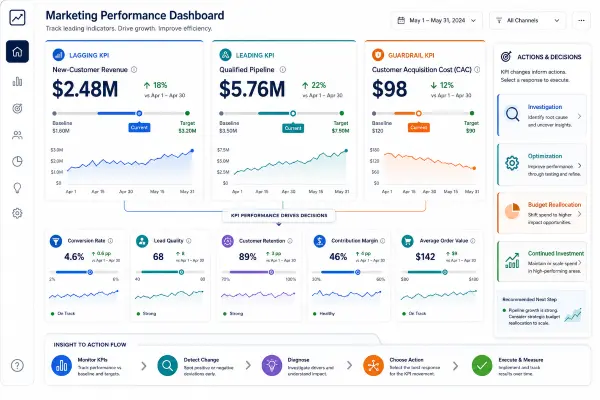Click the $2.48M revenue value
The width and height of the screenshot is (600, 400).
pyautogui.click(x=85, y=89)
